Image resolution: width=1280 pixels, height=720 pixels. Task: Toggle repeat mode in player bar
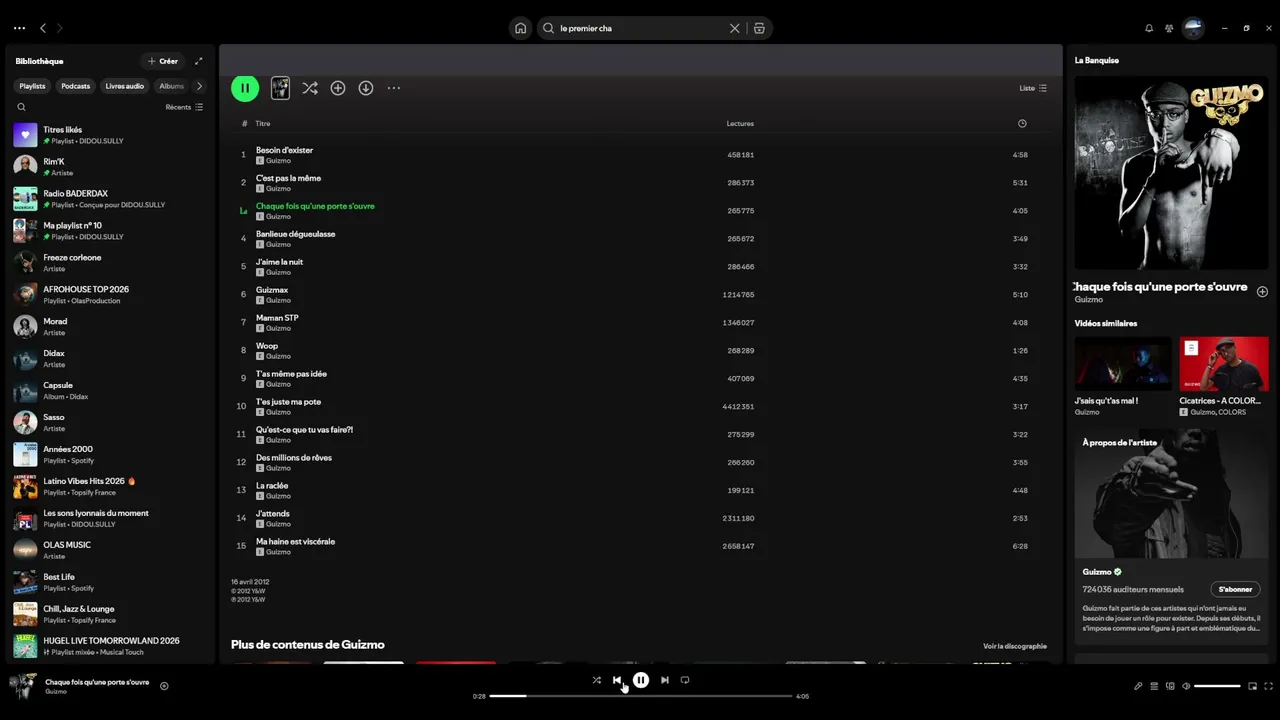[685, 680]
